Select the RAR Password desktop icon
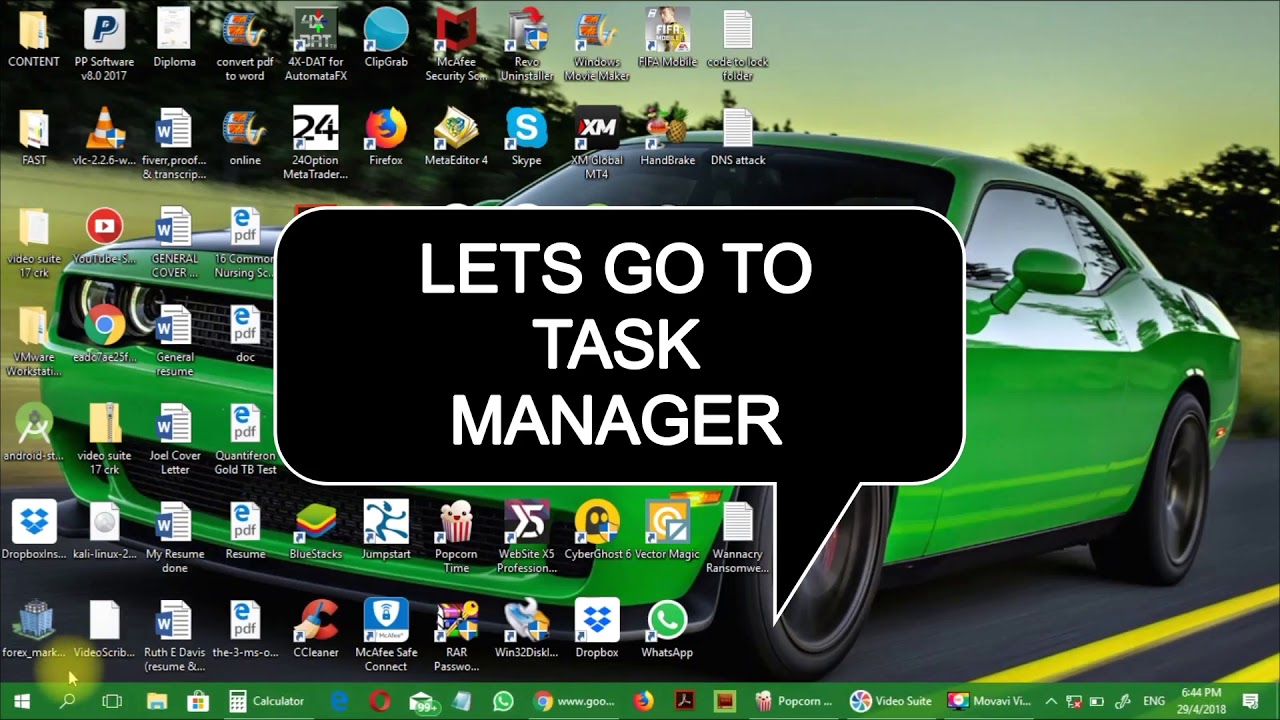 [456, 635]
